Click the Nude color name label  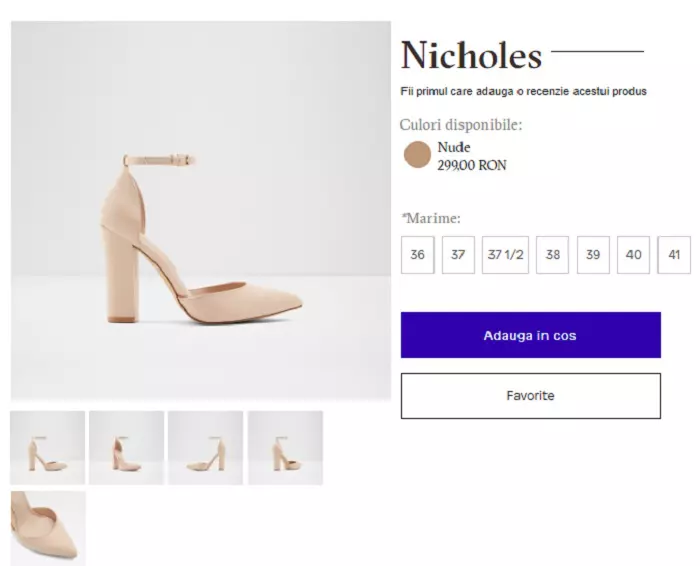click(x=454, y=148)
